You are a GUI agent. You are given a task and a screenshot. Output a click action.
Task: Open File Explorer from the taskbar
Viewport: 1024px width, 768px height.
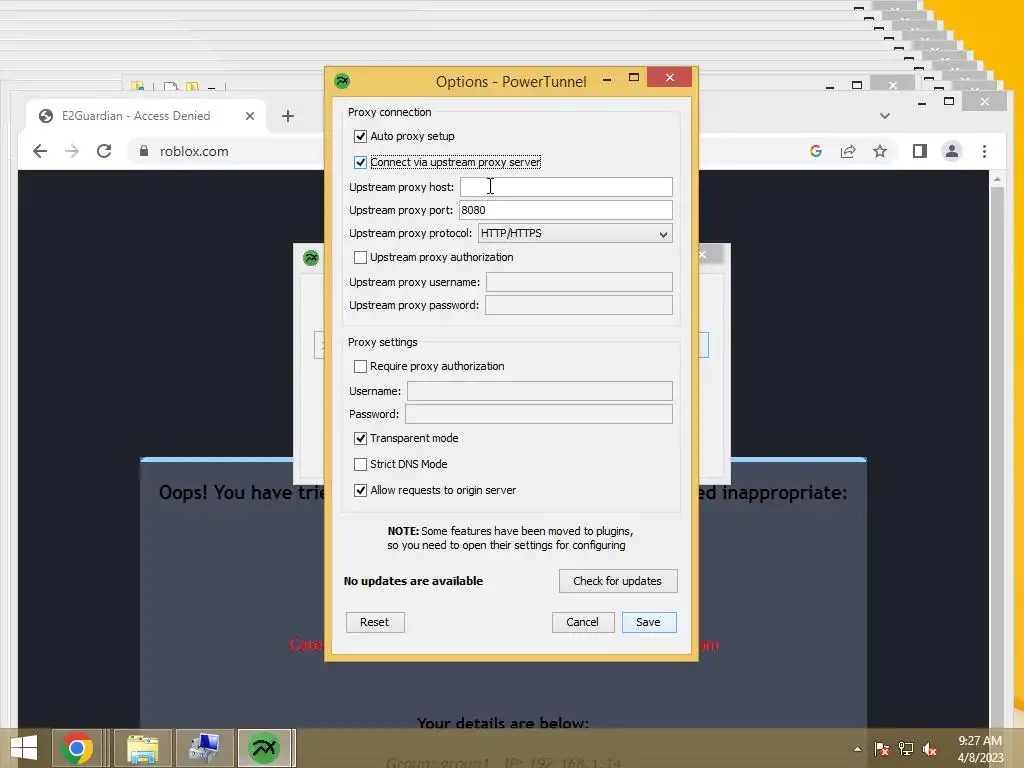(x=143, y=748)
